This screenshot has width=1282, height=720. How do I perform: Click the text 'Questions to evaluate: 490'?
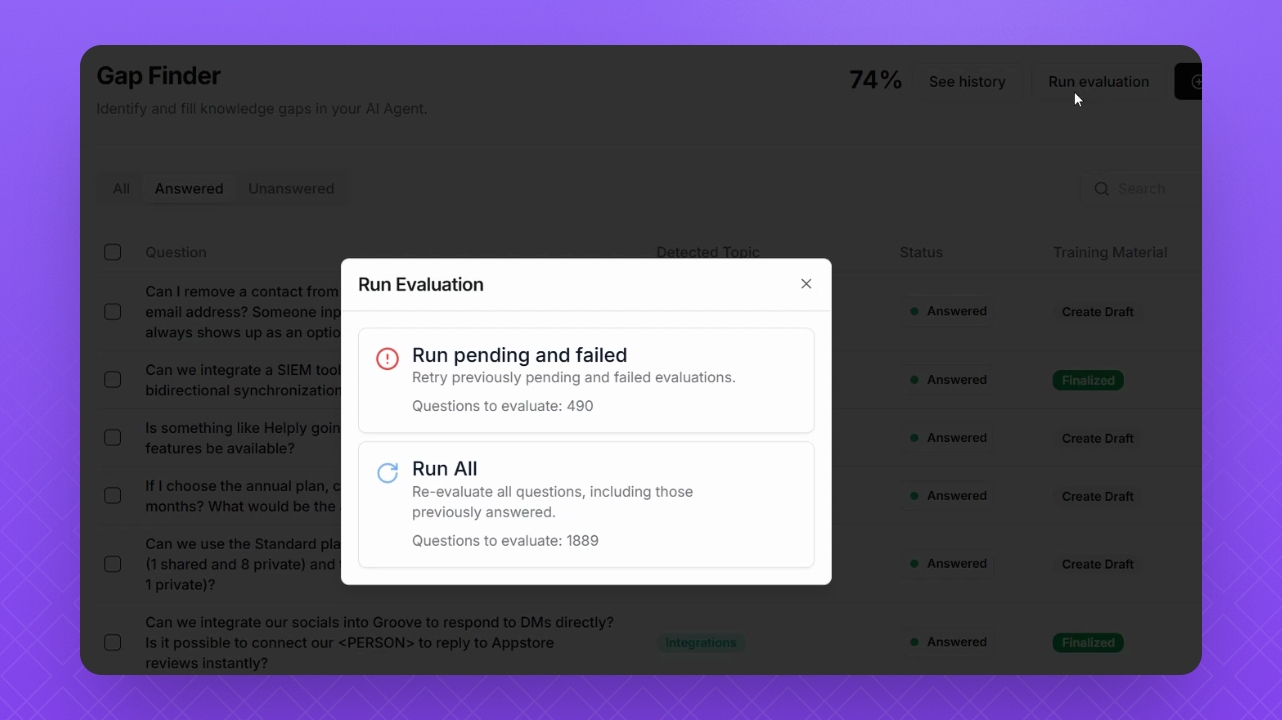[x=503, y=406]
